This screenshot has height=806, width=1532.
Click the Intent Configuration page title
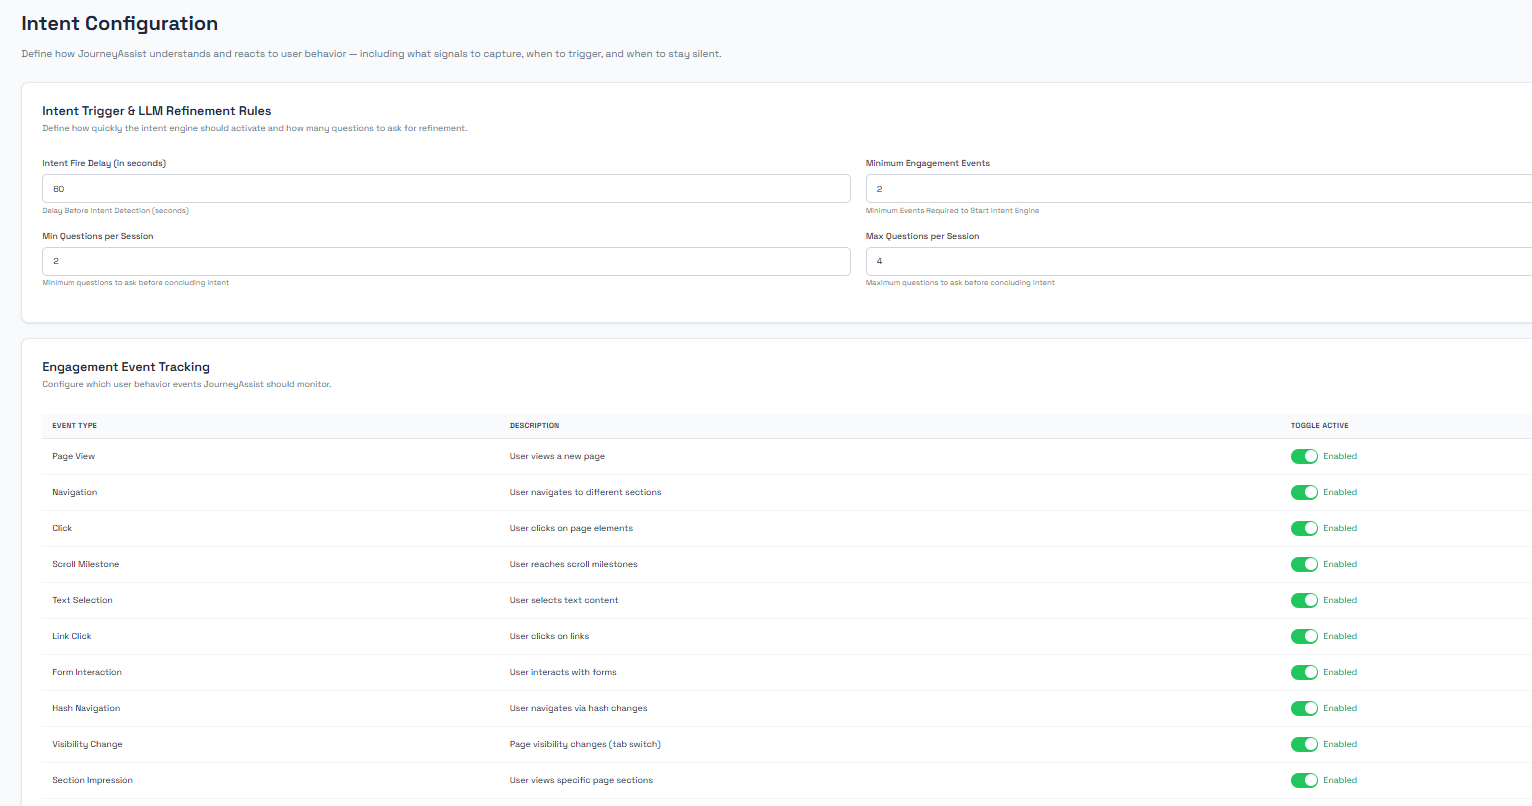[120, 24]
